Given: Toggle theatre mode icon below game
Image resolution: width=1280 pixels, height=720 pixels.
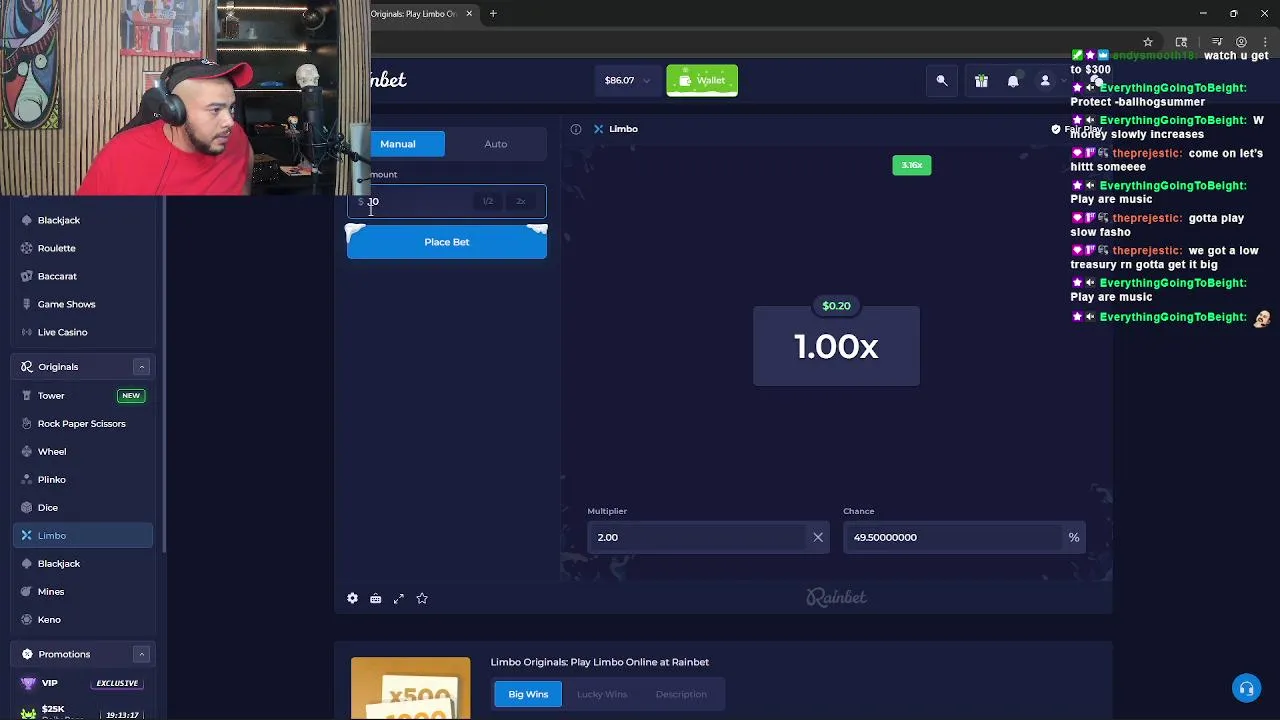Looking at the screenshot, I should coord(375,598).
